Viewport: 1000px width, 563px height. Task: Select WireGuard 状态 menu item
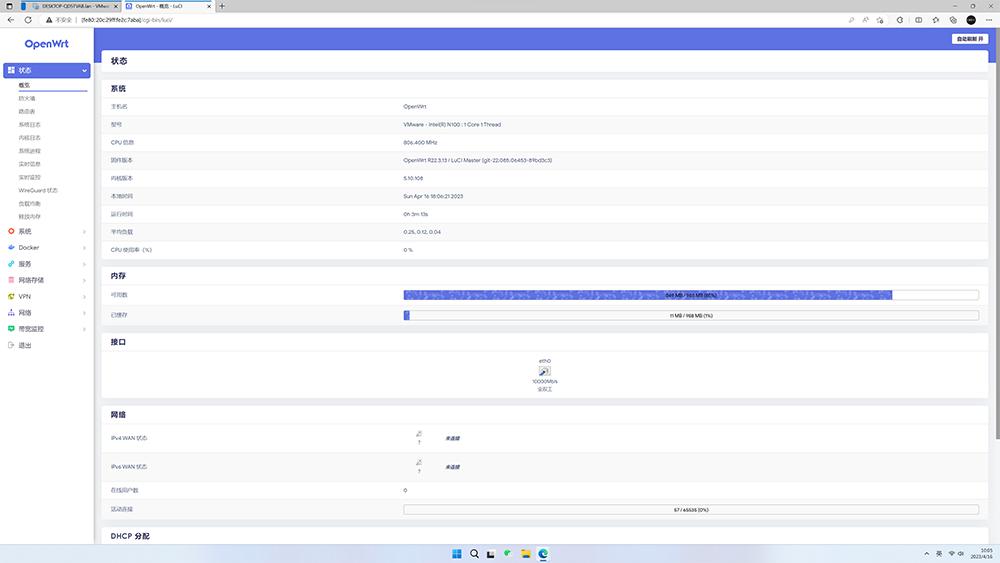(38, 190)
